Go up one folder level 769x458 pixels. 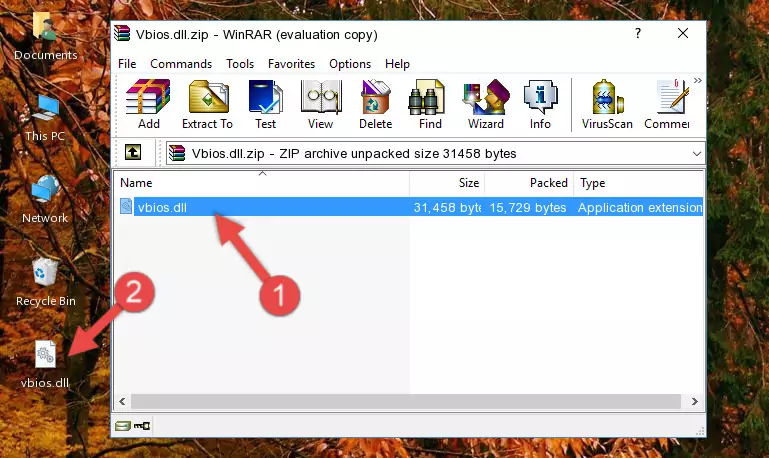click(133, 153)
